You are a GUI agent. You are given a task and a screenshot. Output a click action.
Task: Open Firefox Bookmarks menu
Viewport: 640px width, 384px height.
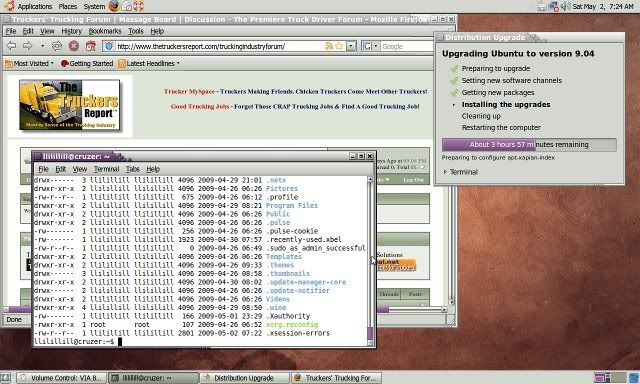pos(105,31)
